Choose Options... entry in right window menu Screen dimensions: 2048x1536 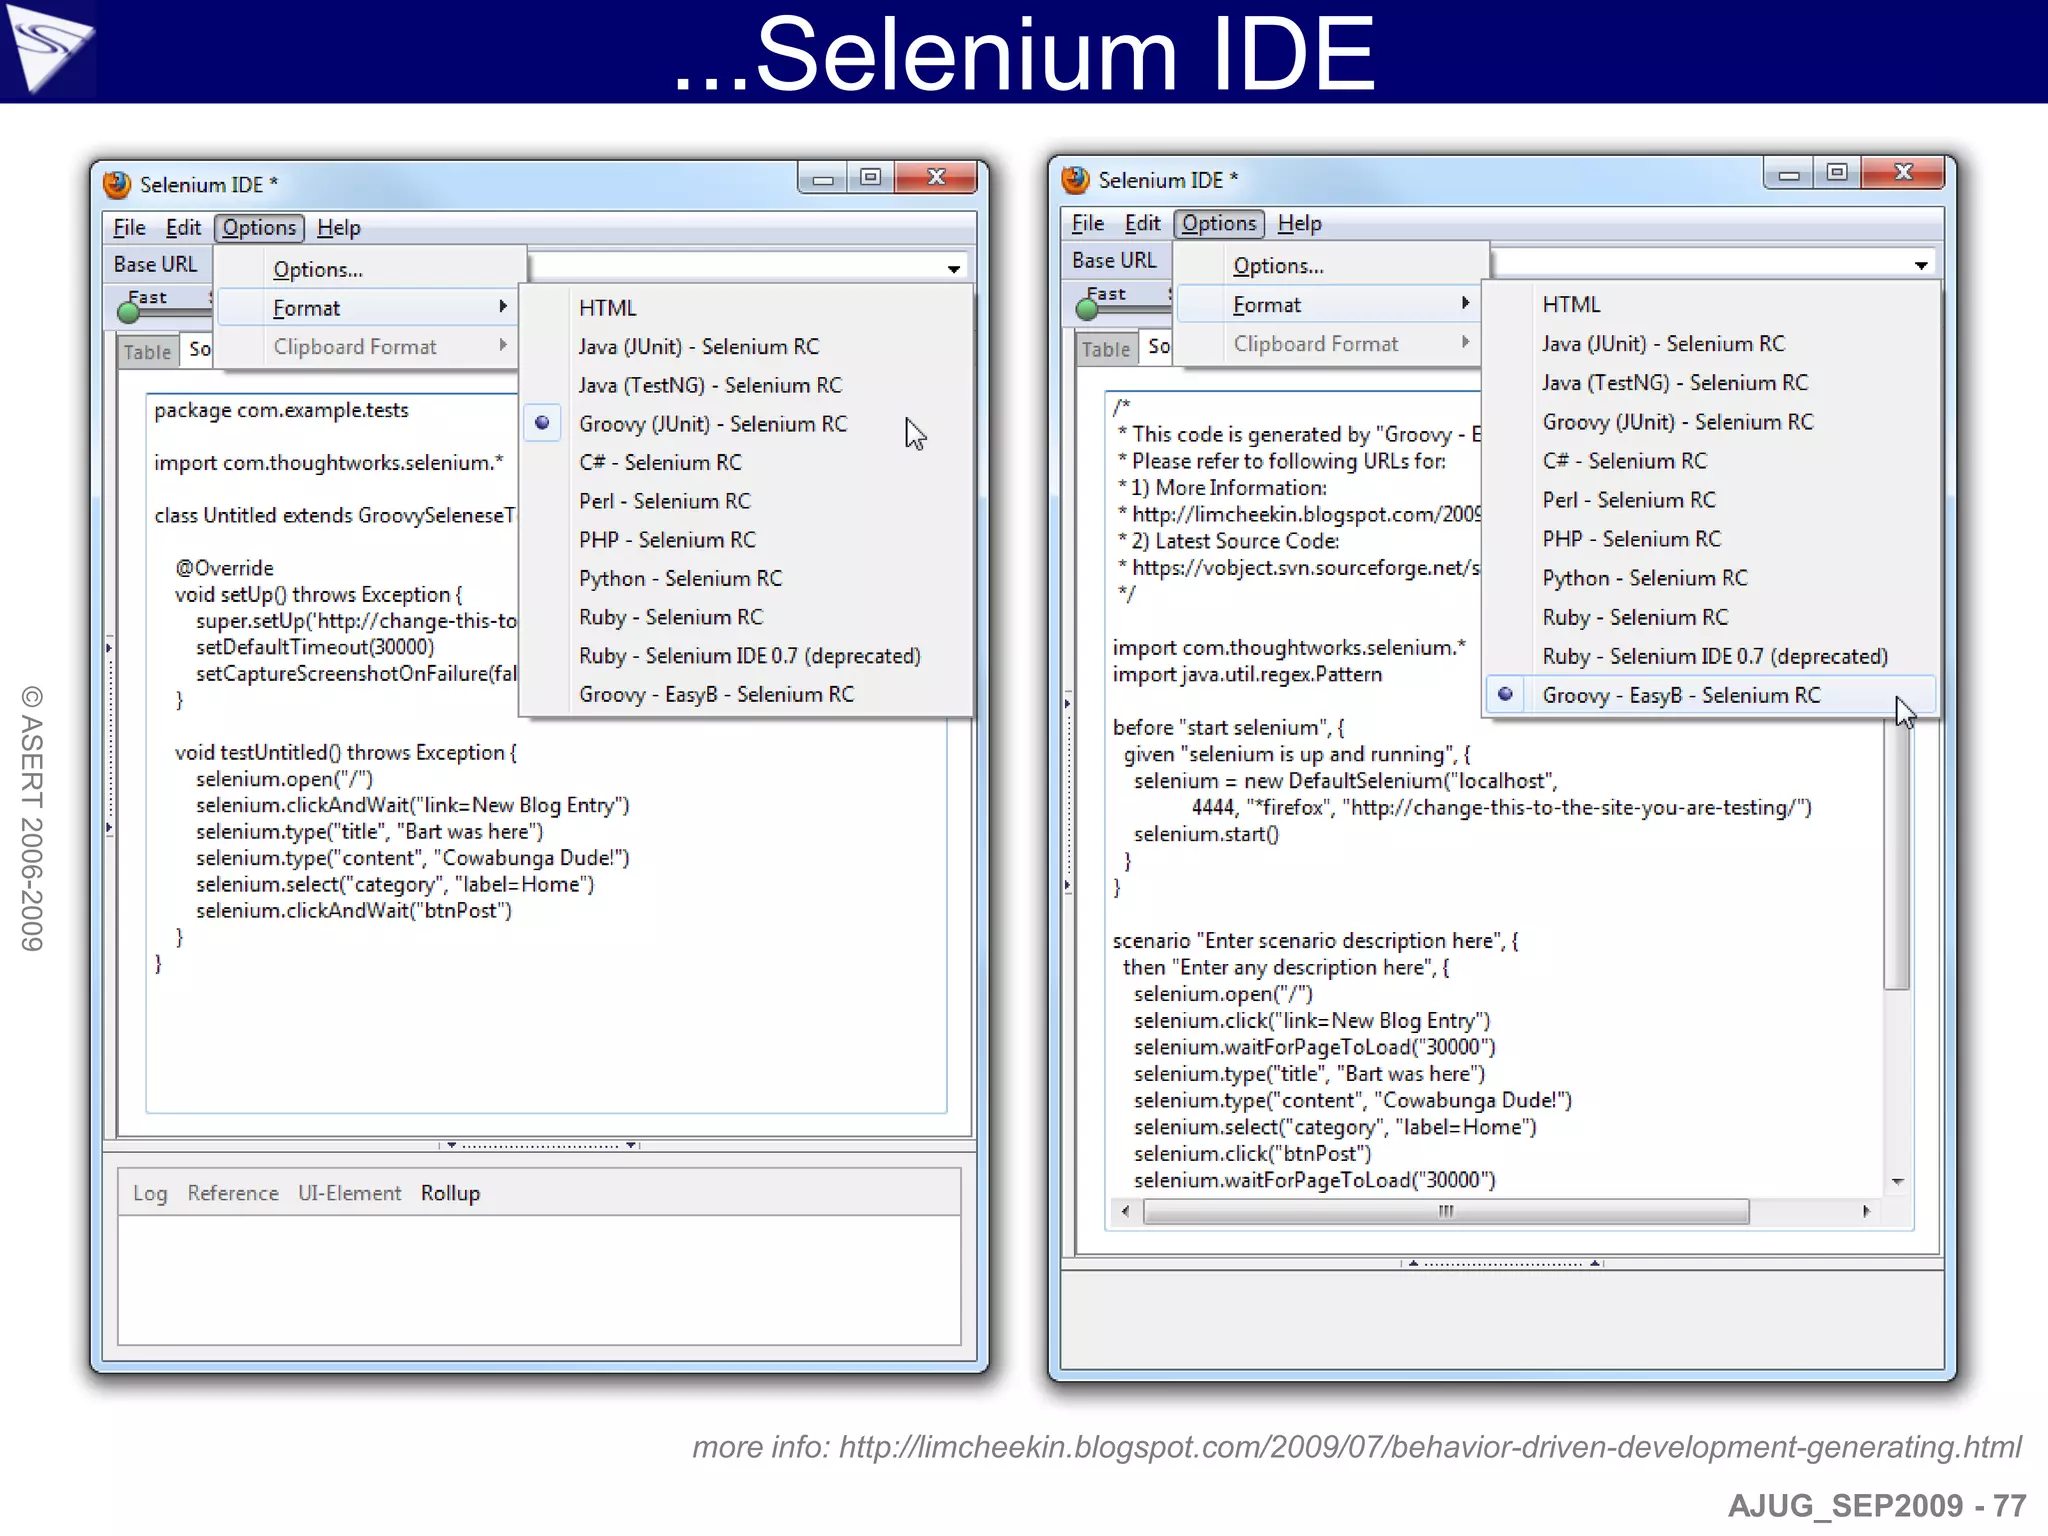click(x=1328, y=266)
